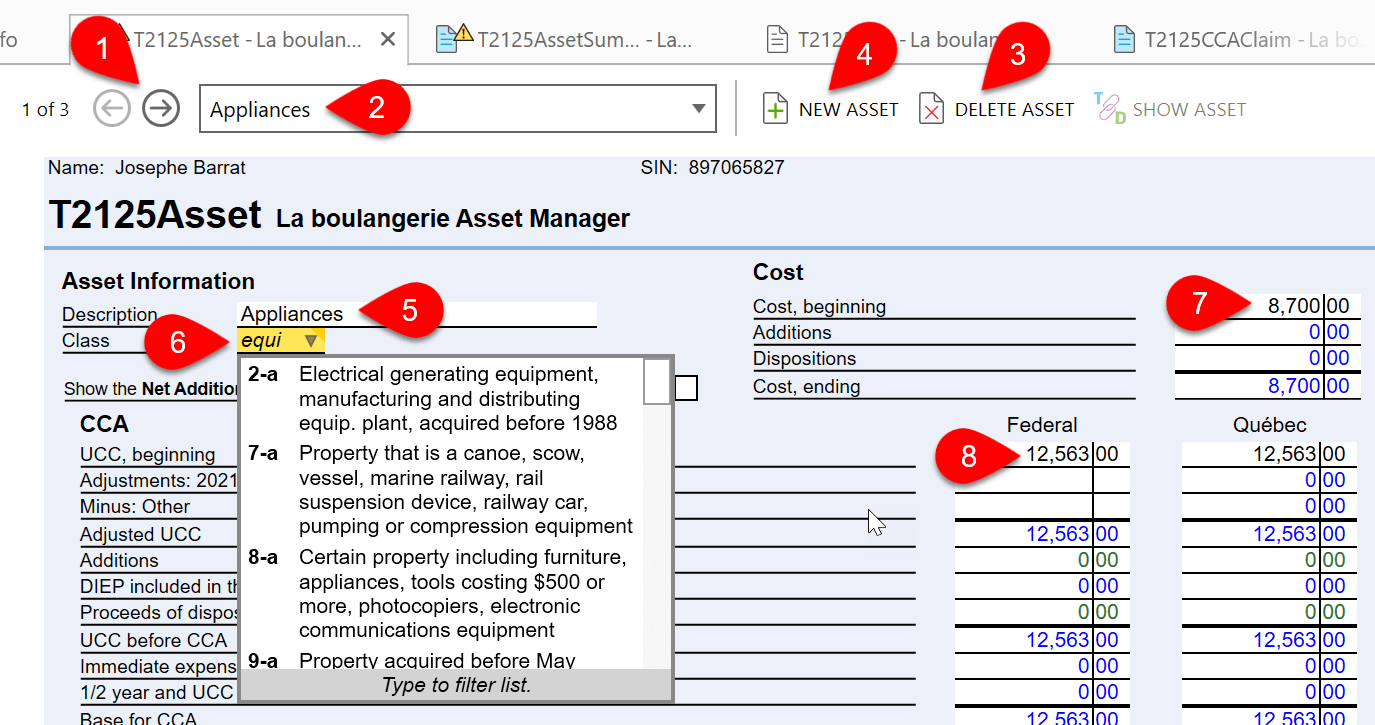Open the Appliances asset selector dropdown

698,109
